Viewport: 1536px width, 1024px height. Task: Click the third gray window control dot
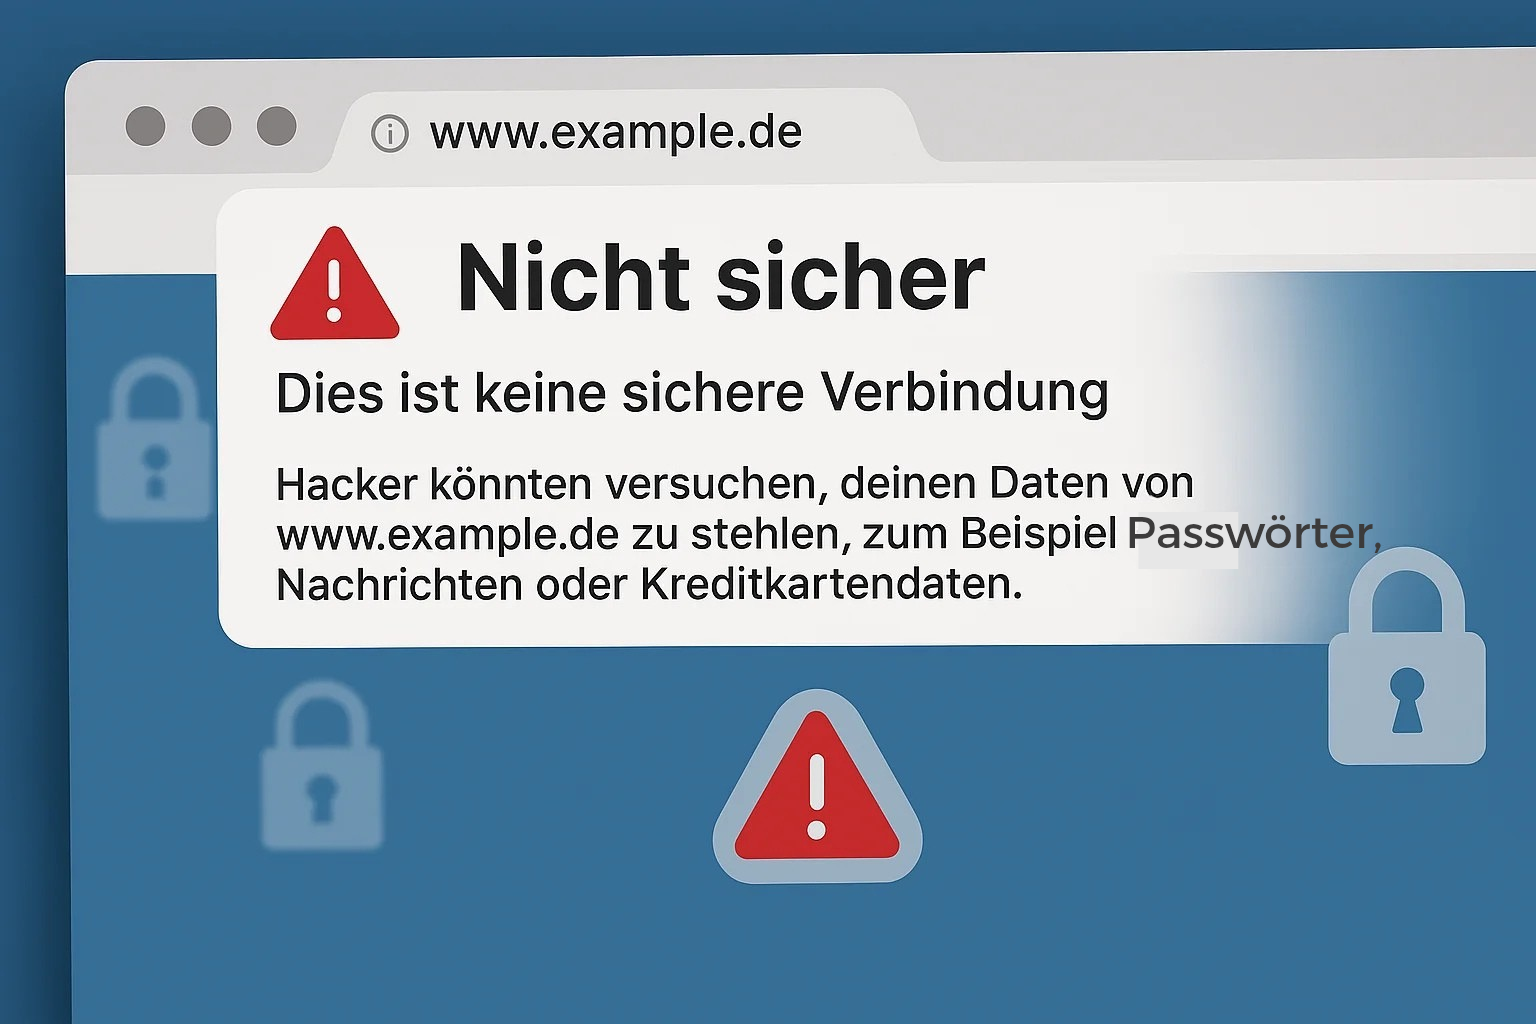coord(277,126)
